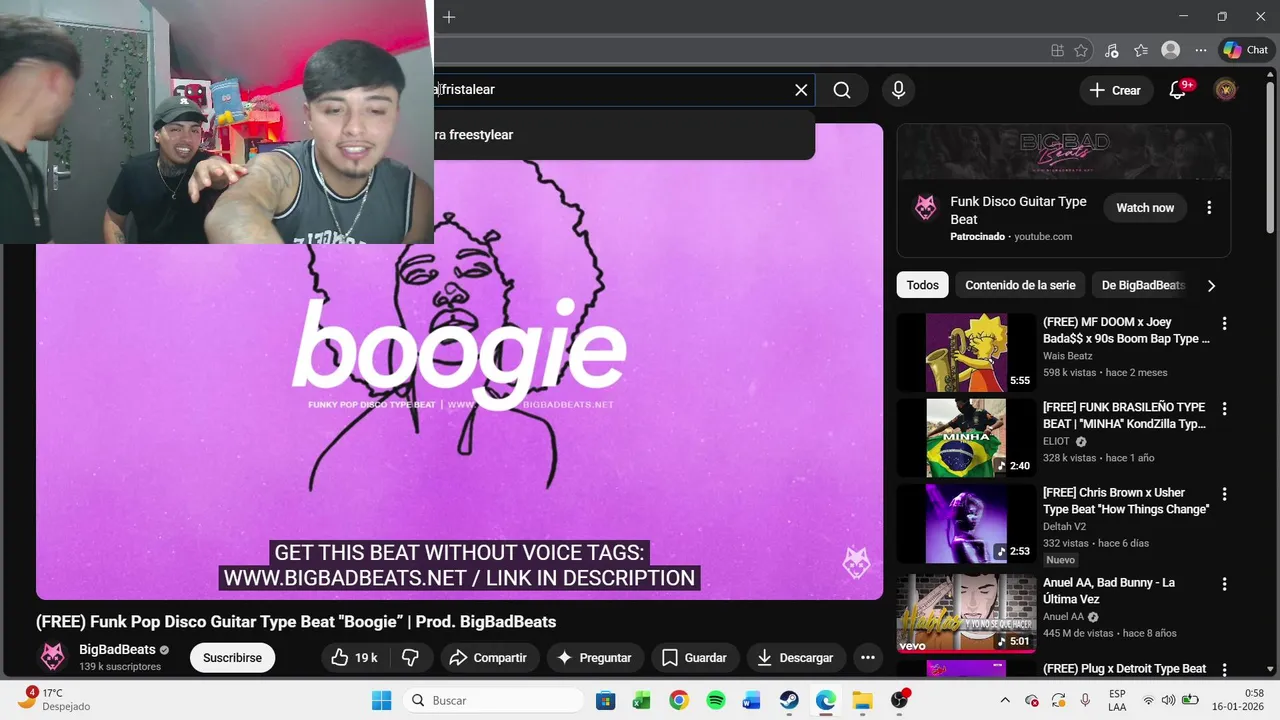Add page to favorites star icon

pyautogui.click(x=1081, y=50)
